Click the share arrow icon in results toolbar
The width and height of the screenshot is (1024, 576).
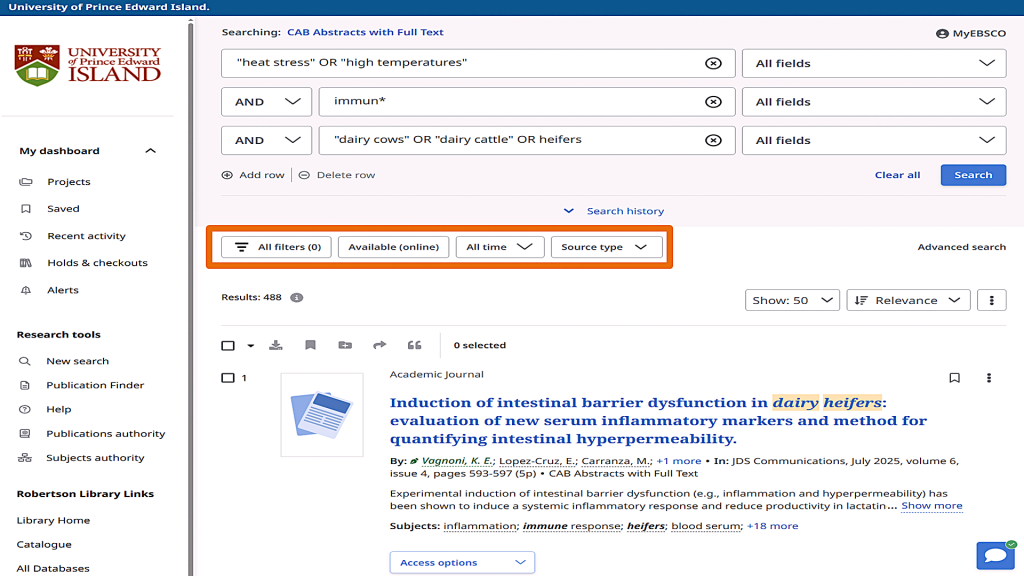tap(380, 345)
